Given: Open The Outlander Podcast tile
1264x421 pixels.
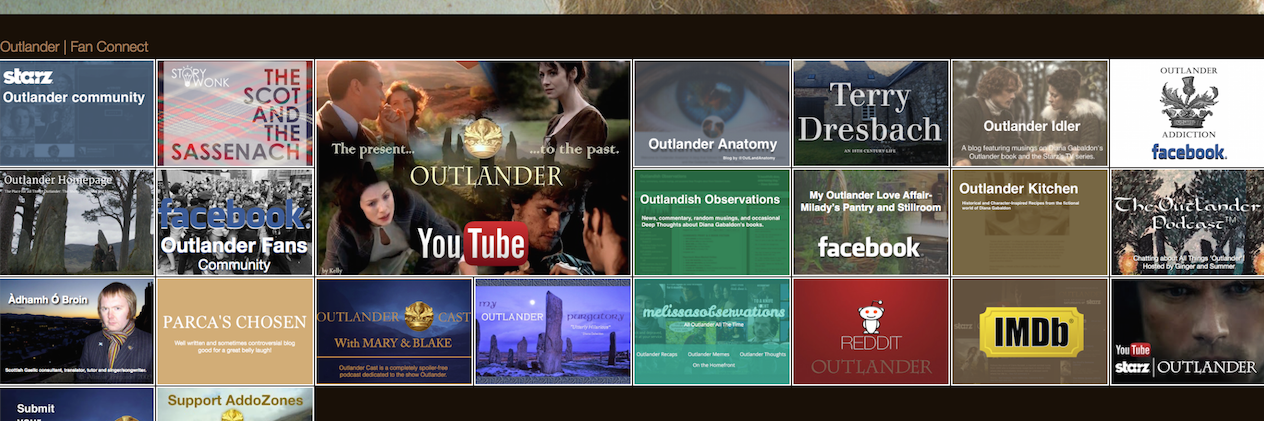Looking at the screenshot, I should 1188,222.
